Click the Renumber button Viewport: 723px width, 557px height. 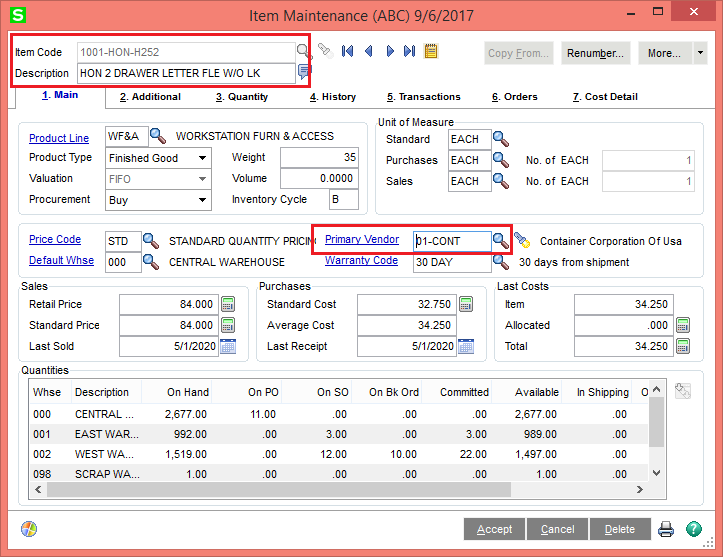point(595,53)
